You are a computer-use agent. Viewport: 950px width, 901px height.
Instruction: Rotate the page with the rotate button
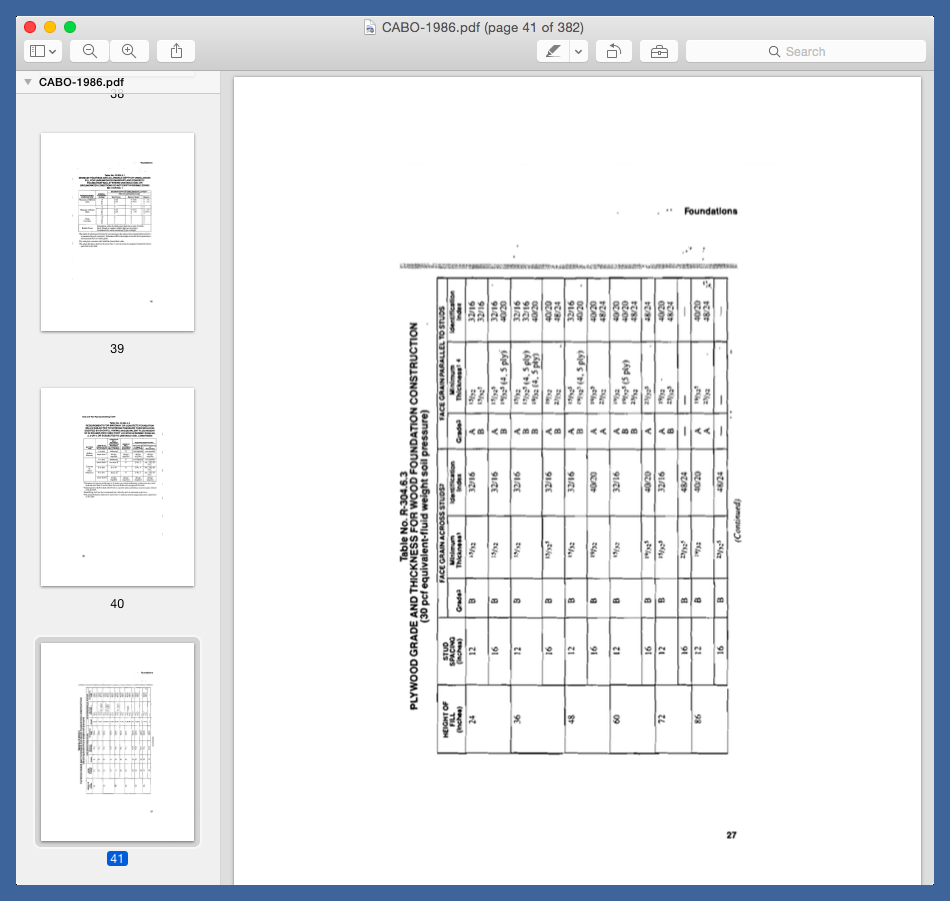(x=613, y=51)
